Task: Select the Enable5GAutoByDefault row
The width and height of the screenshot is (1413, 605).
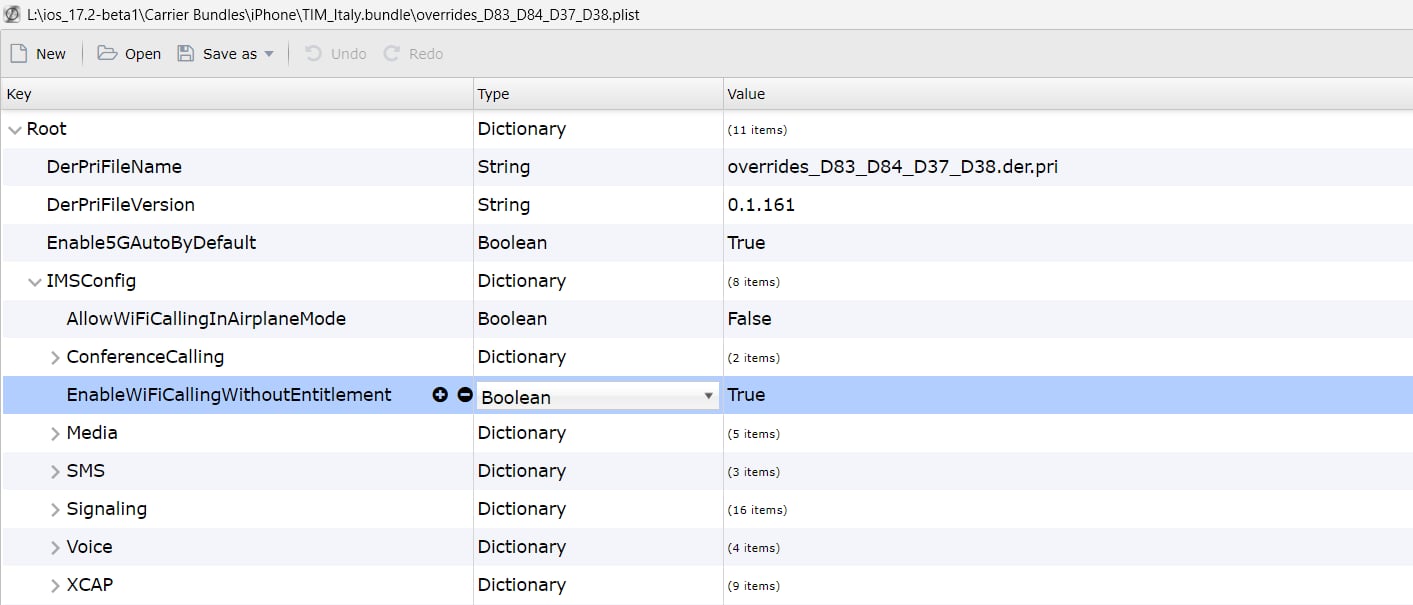Action: (706, 243)
